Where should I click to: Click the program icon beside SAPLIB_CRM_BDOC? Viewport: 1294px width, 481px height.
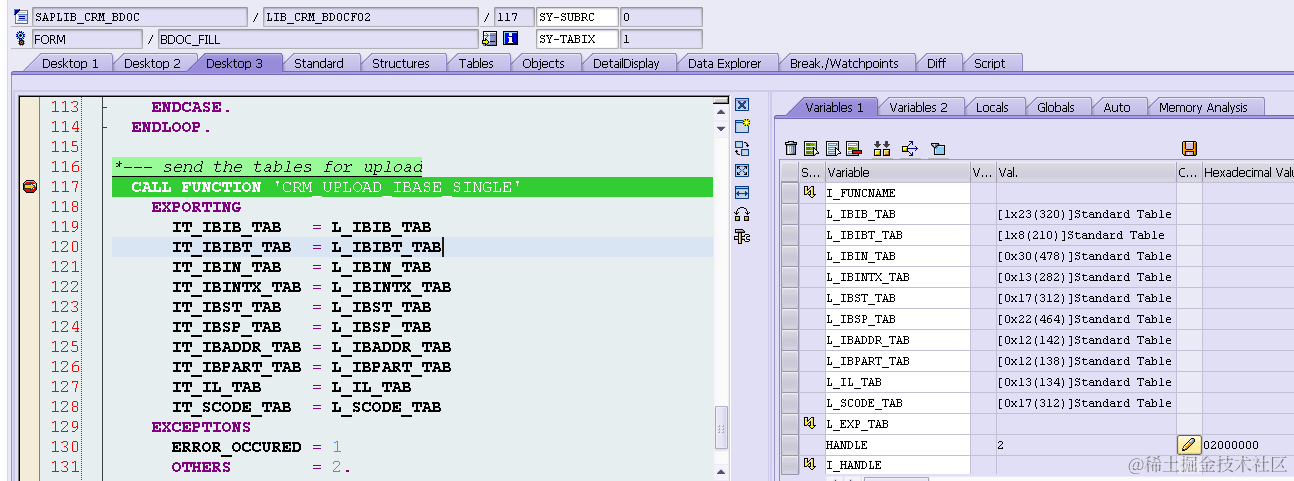pyautogui.click(x=21, y=17)
